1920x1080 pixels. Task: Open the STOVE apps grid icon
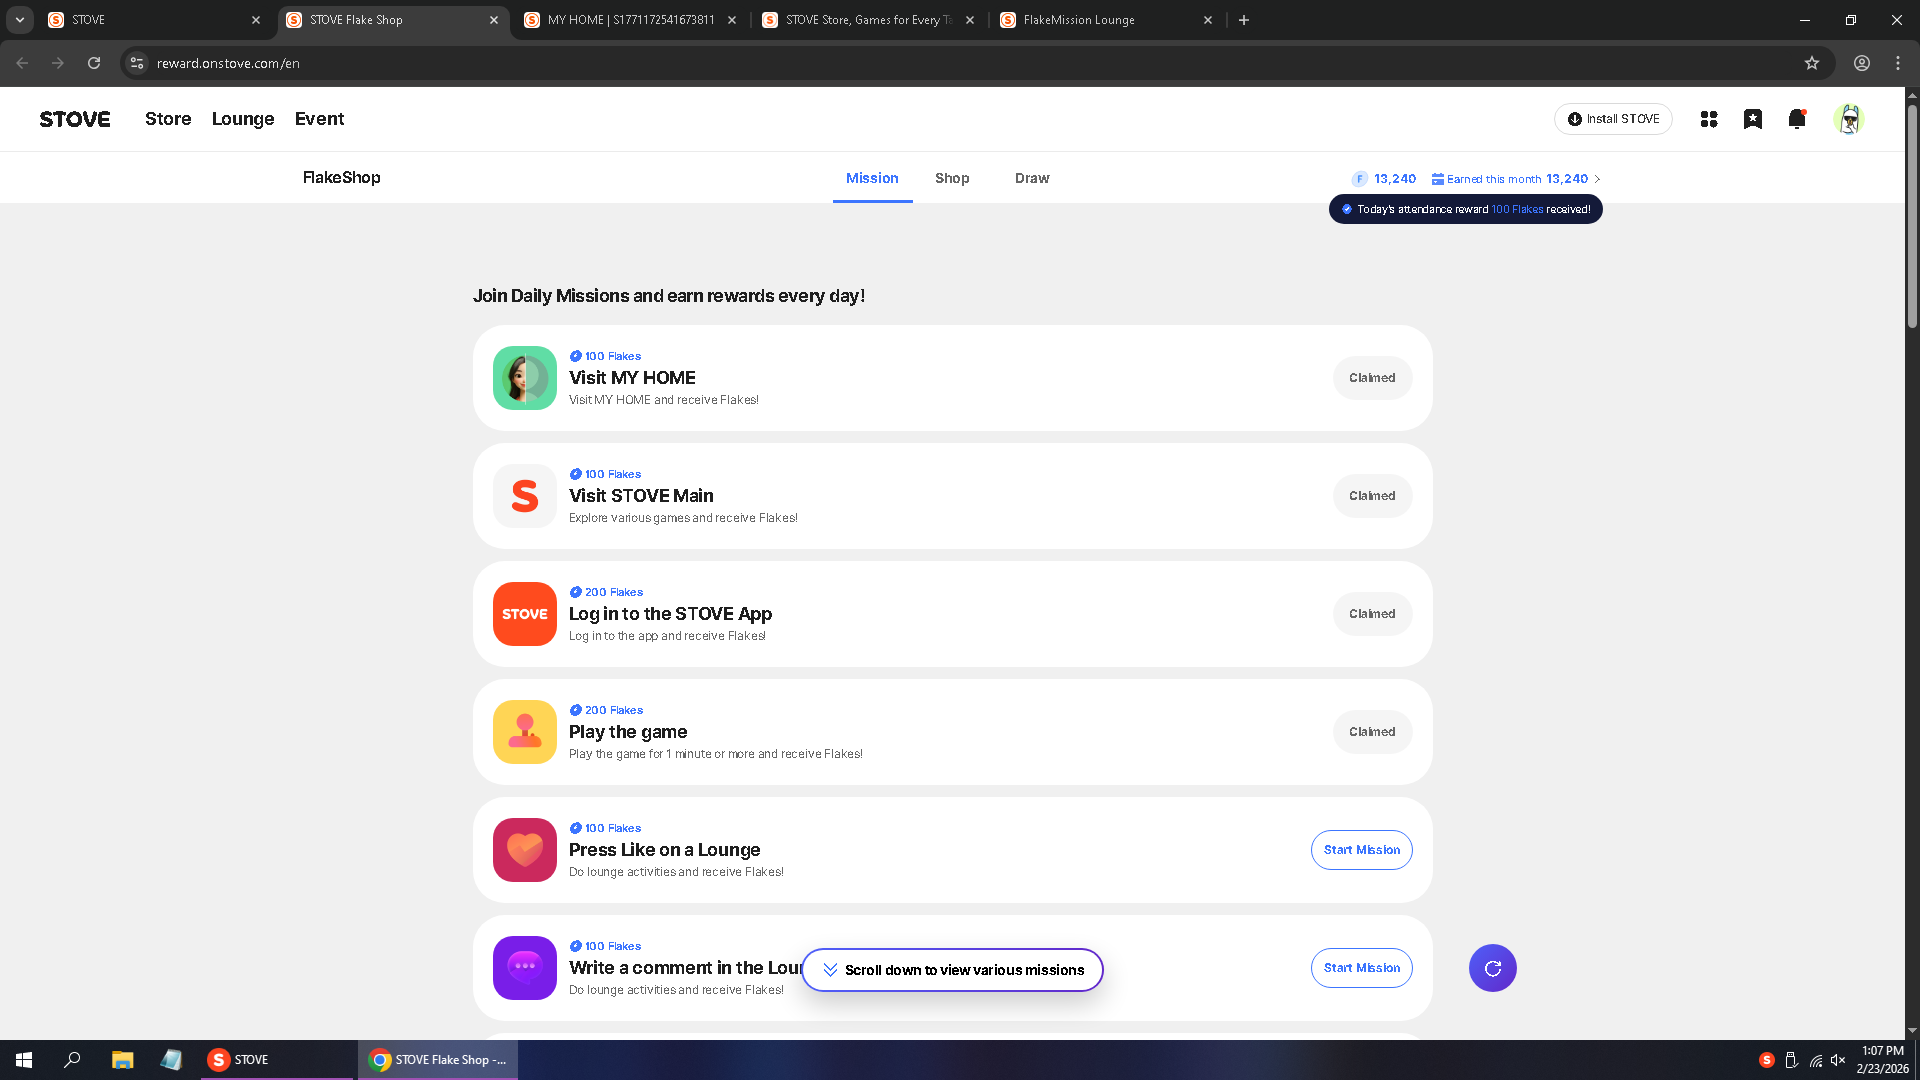coord(1709,119)
